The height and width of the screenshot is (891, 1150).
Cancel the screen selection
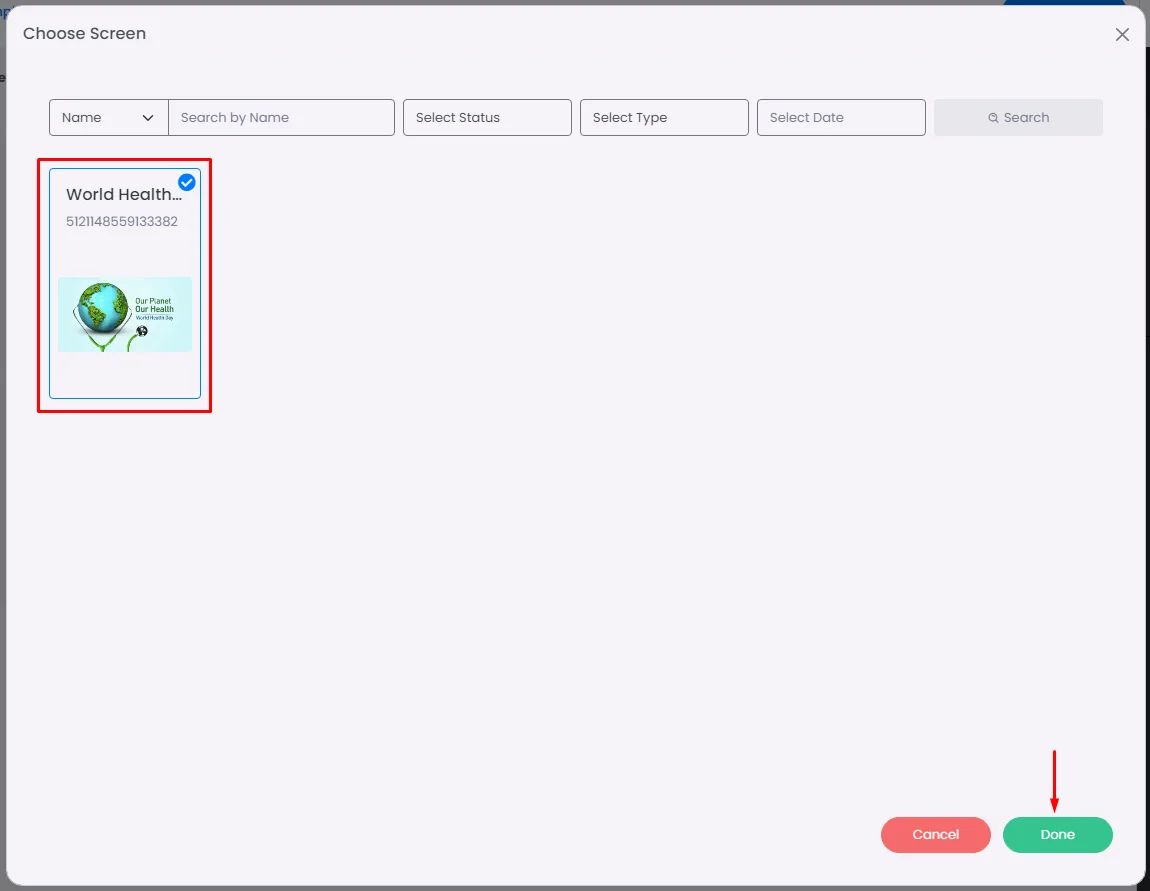pyautogui.click(x=935, y=835)
